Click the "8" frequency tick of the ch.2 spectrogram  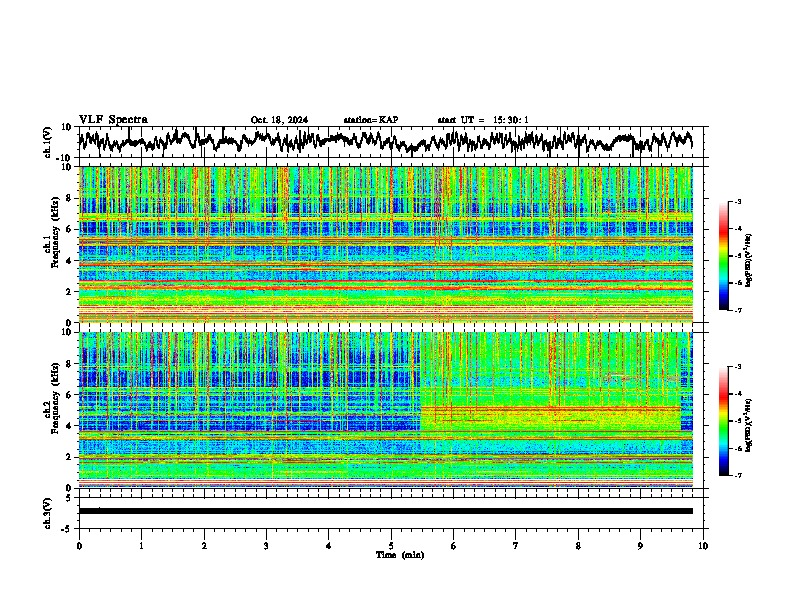coord(71,364)
